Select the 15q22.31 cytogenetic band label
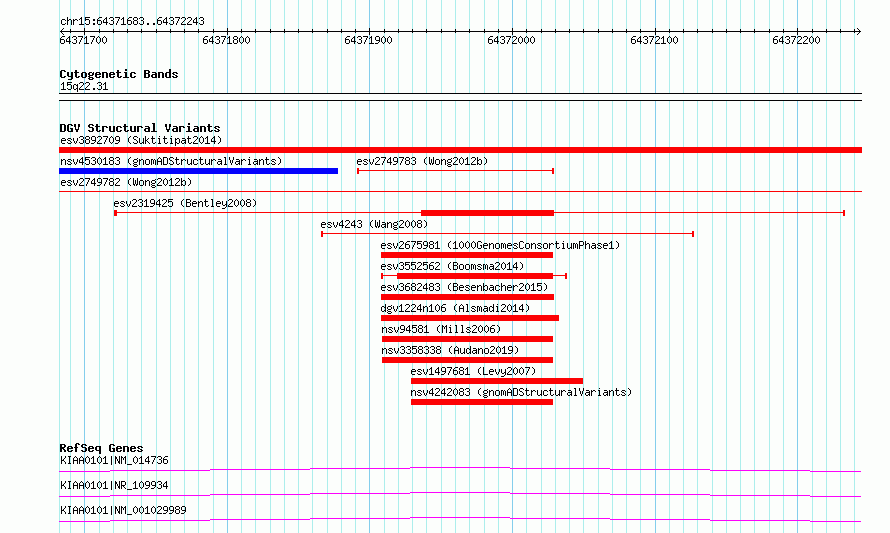The height and width of the screenshot is (533, 890). [x=84, y=86]
